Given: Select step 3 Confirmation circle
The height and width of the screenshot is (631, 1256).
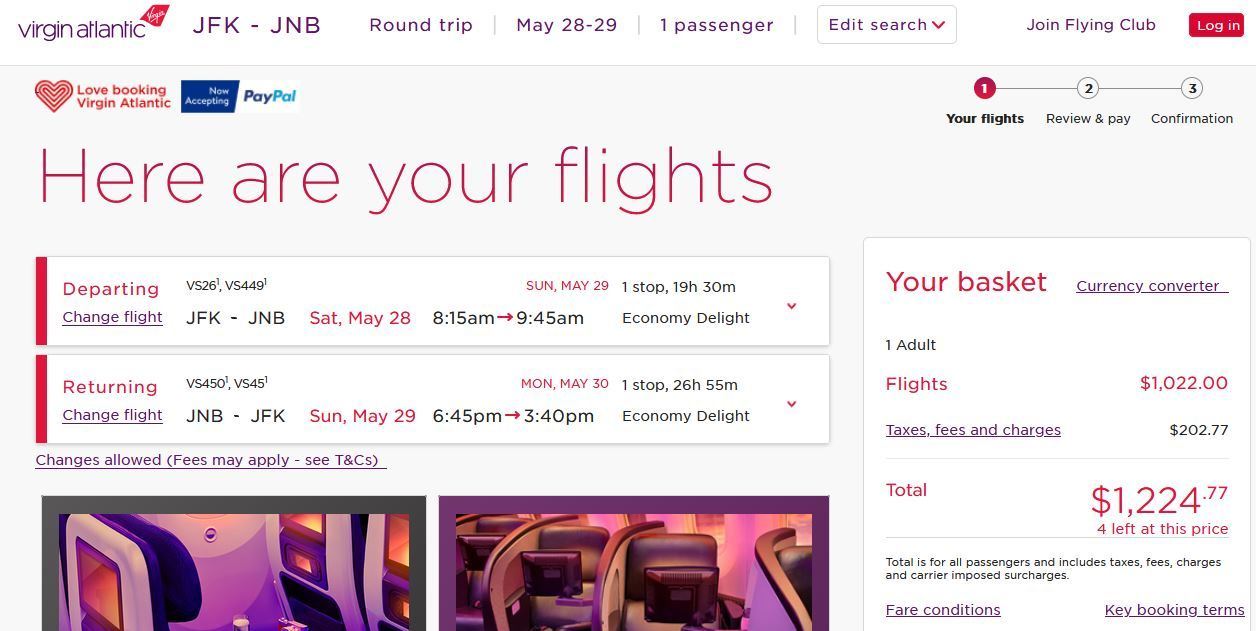Looking at the screenshot, I should tap(1191, 89).
